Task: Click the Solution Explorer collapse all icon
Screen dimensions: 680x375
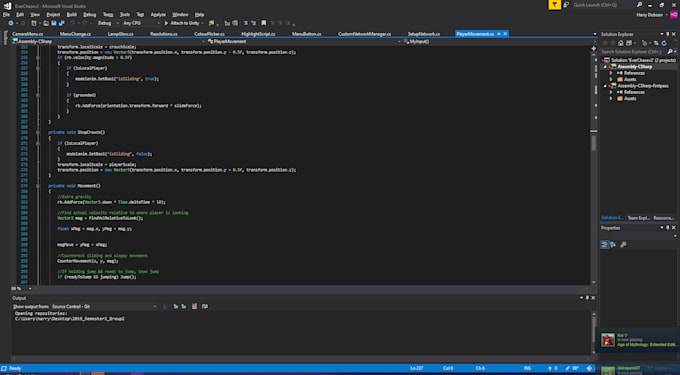Action: click(x=656, y=43)
